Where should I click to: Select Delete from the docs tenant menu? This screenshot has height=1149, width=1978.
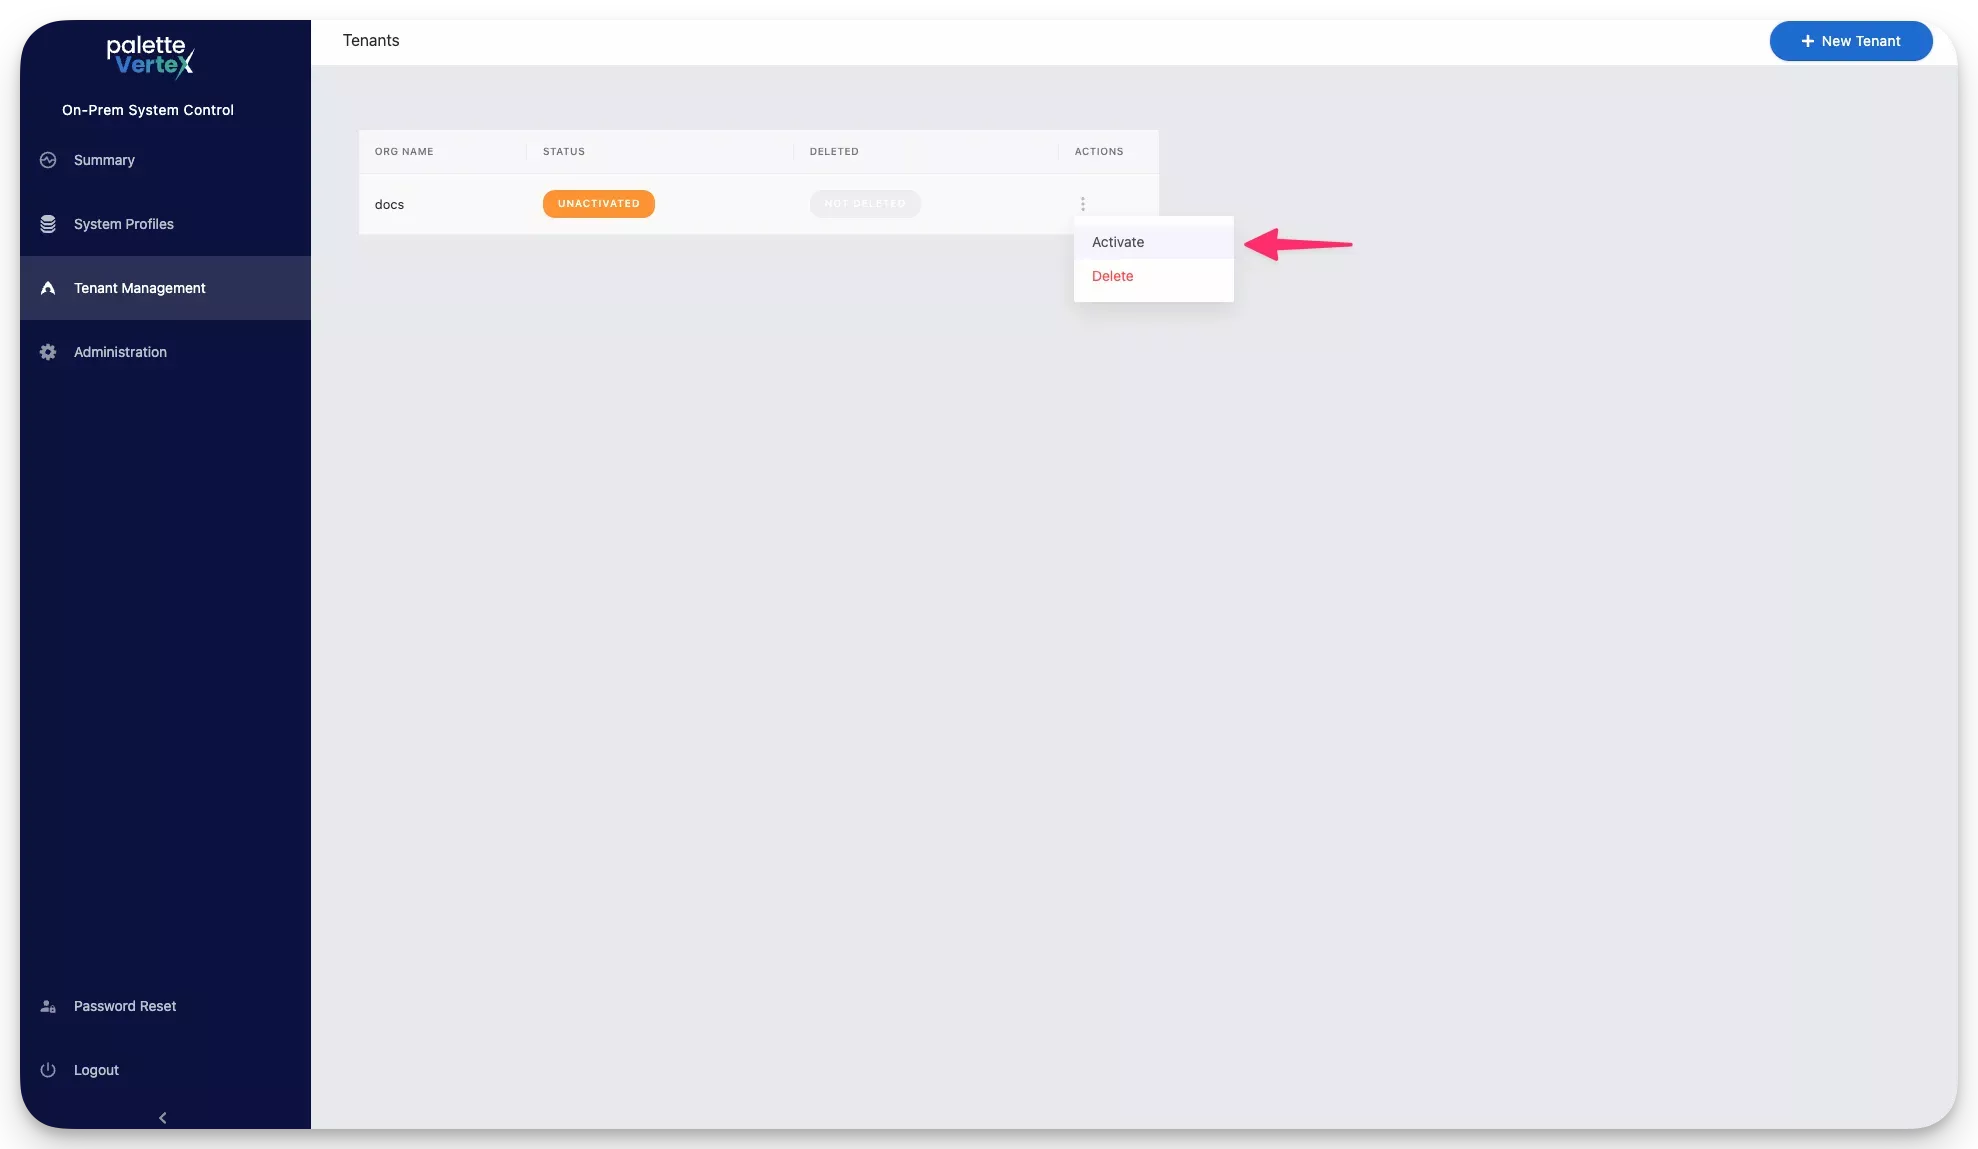[x=1112, y=276]
